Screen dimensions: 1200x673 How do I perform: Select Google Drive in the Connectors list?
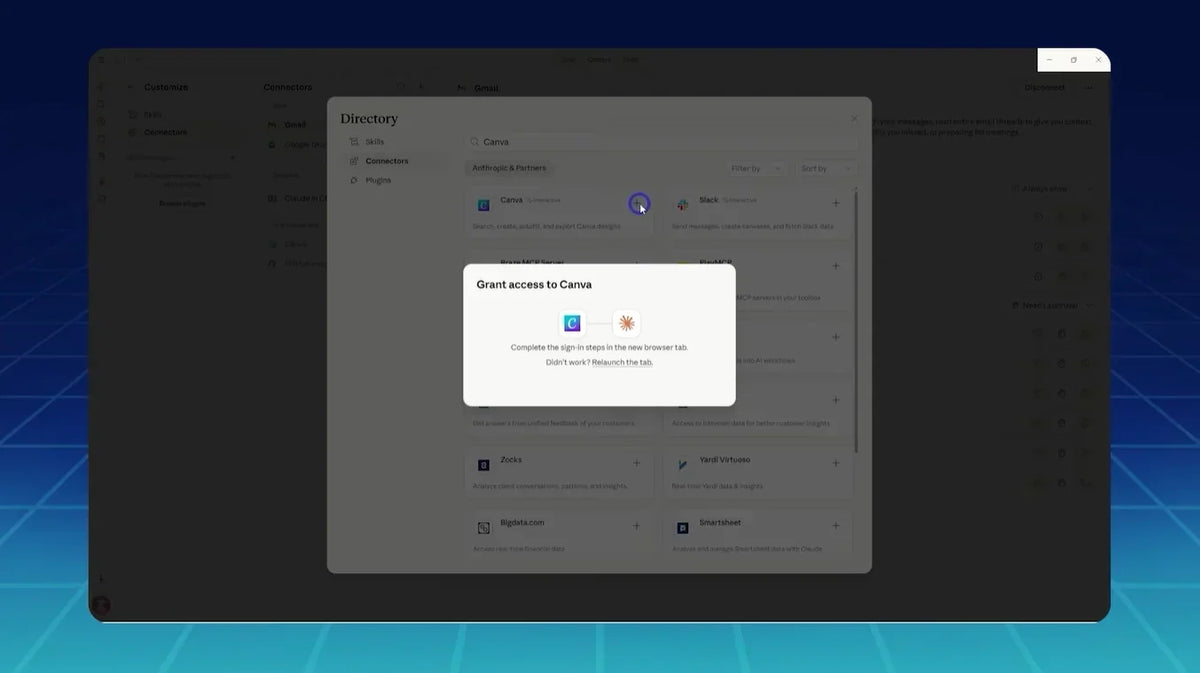pos(297,145)
